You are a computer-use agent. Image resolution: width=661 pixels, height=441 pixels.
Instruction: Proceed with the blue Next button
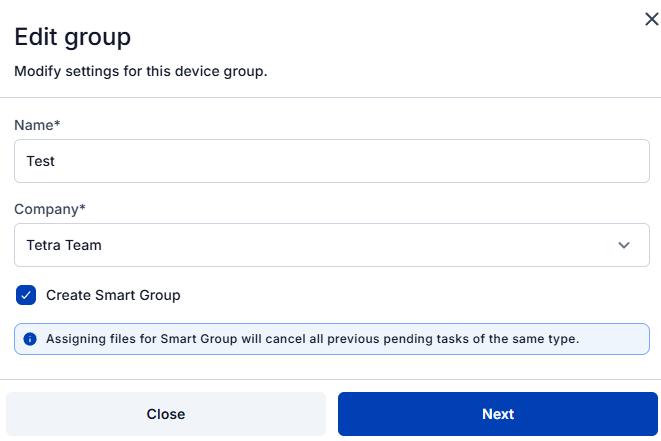click(497, 414)
